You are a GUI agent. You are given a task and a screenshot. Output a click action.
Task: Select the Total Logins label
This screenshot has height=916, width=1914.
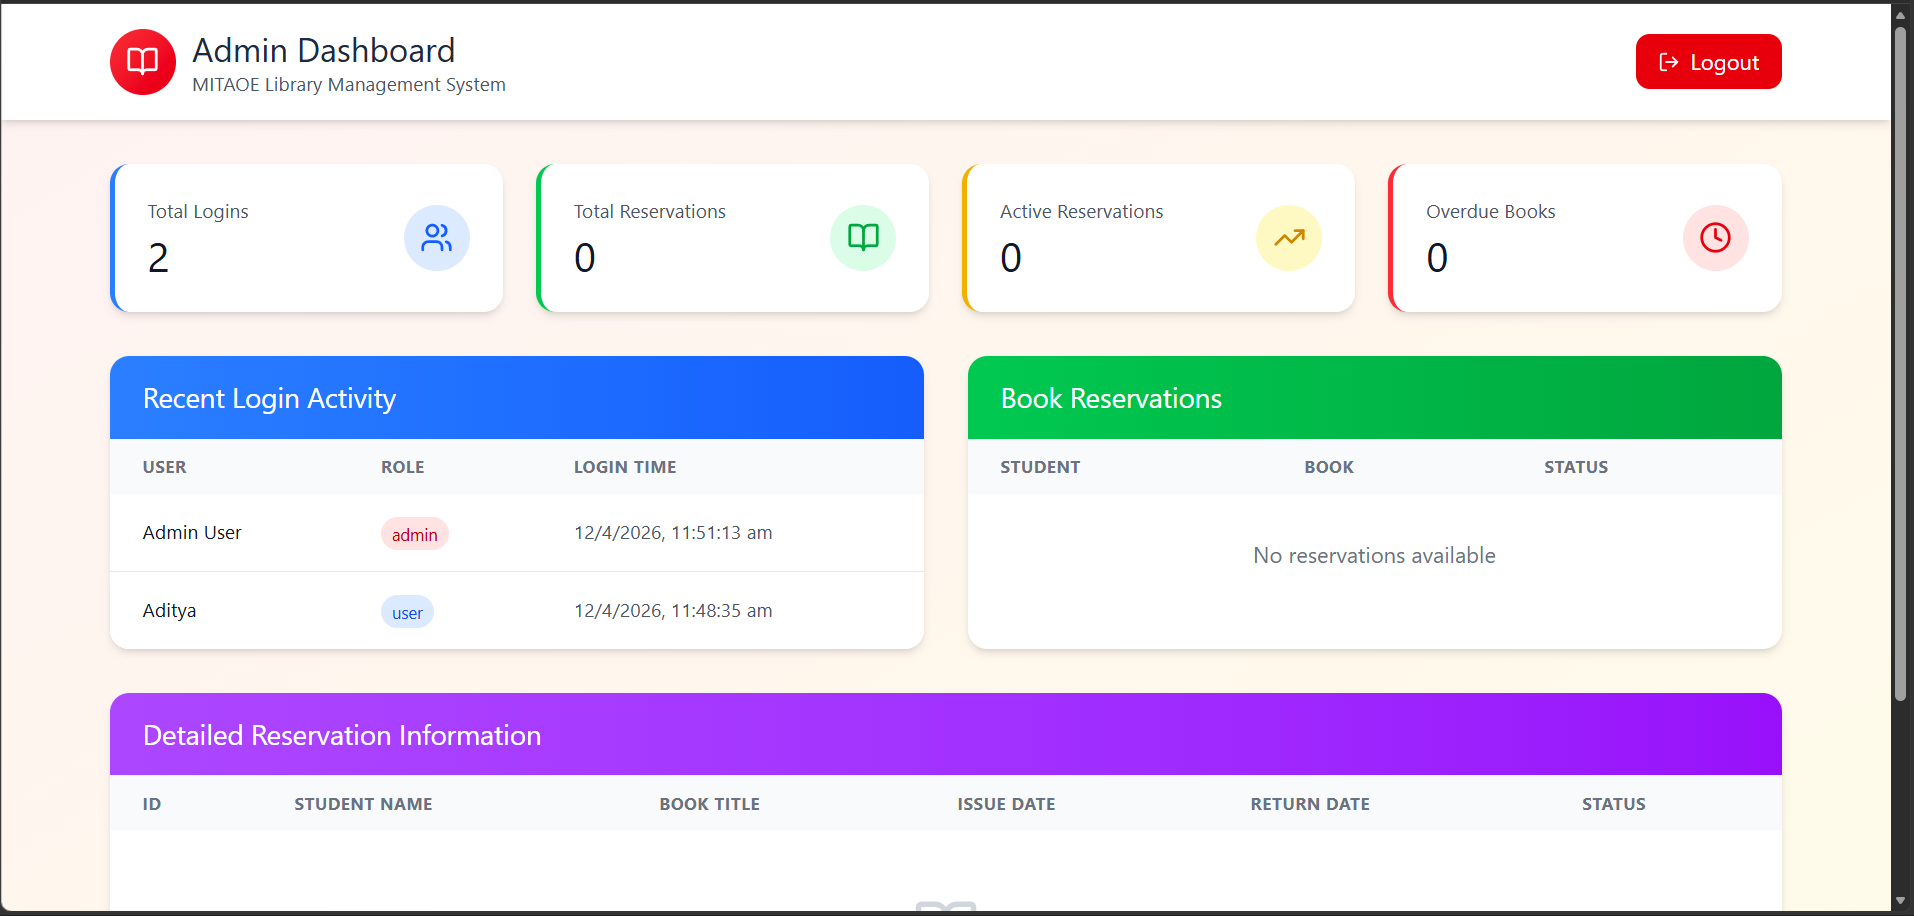(198, 212)
